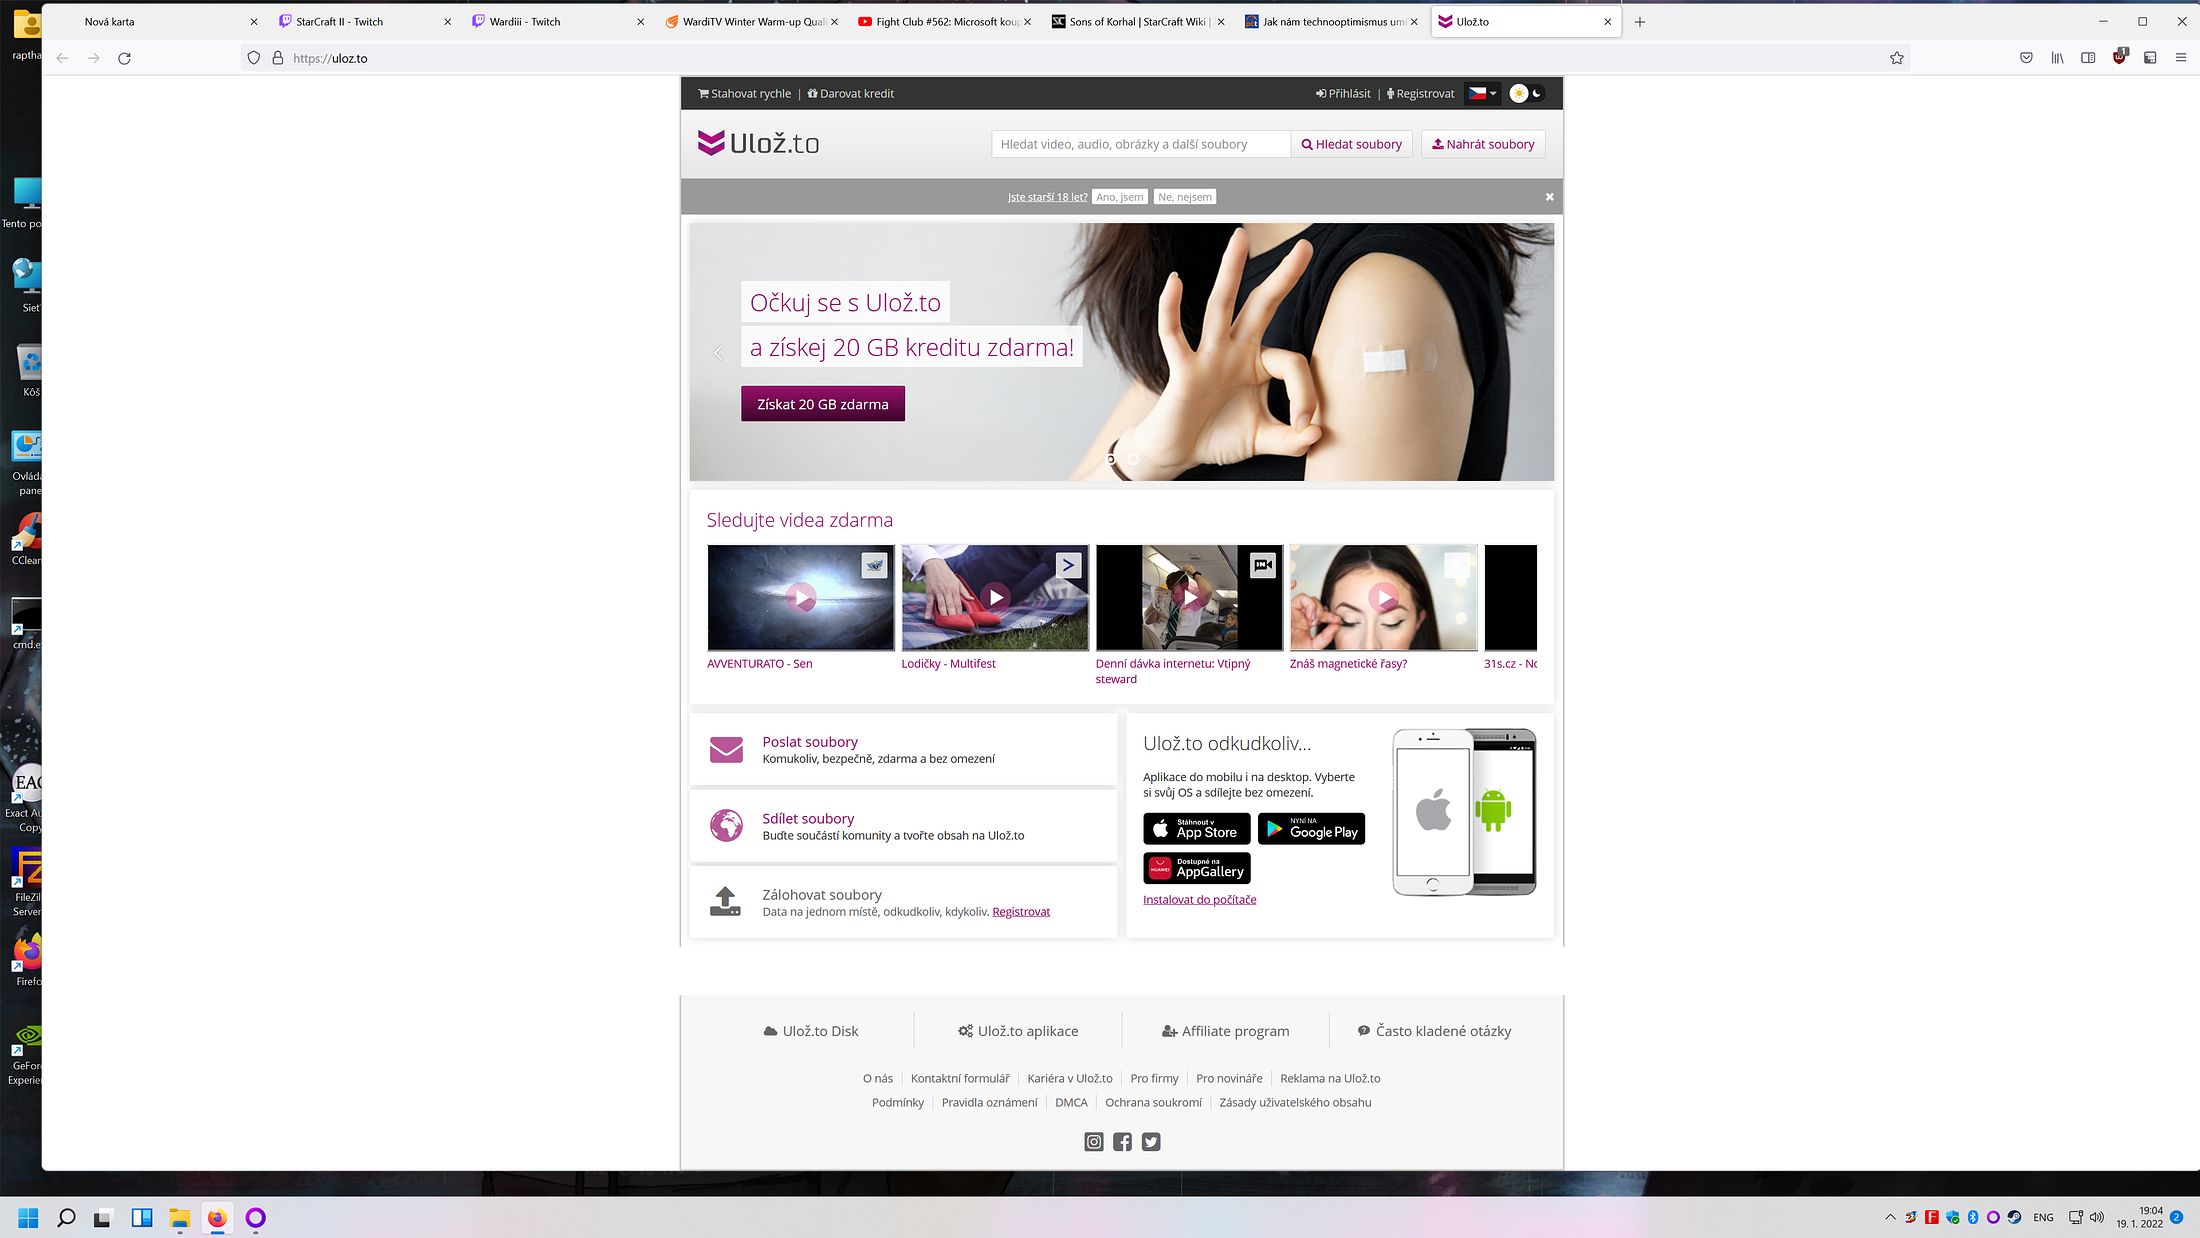The width and height of the screenshot is (2200, 1238).
Task: Expand hidden system tray icons
Action: (x=1889, y=1217)
